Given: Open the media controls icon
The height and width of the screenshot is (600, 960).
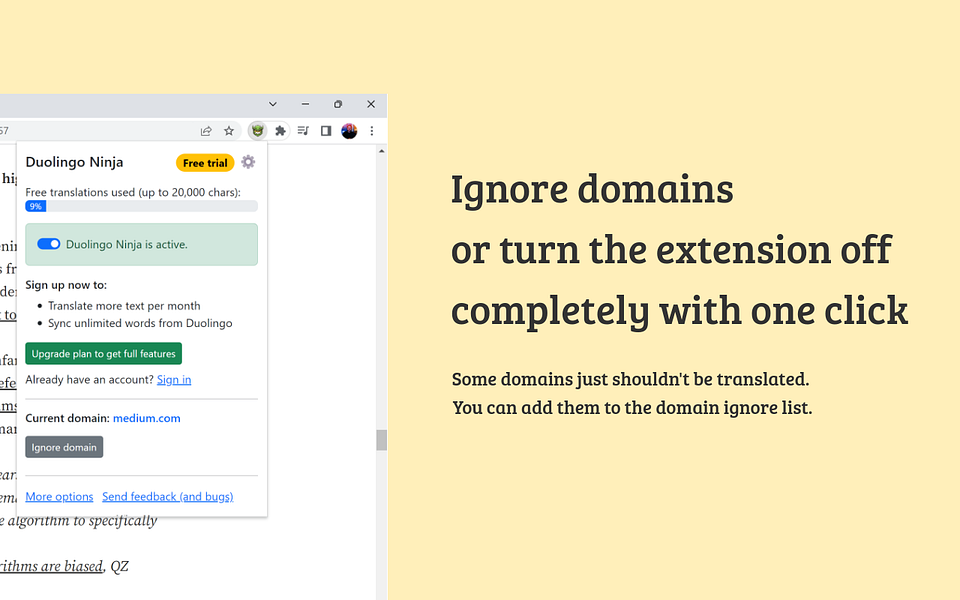Looking at the screenshot, I should (x=303, y=130).
